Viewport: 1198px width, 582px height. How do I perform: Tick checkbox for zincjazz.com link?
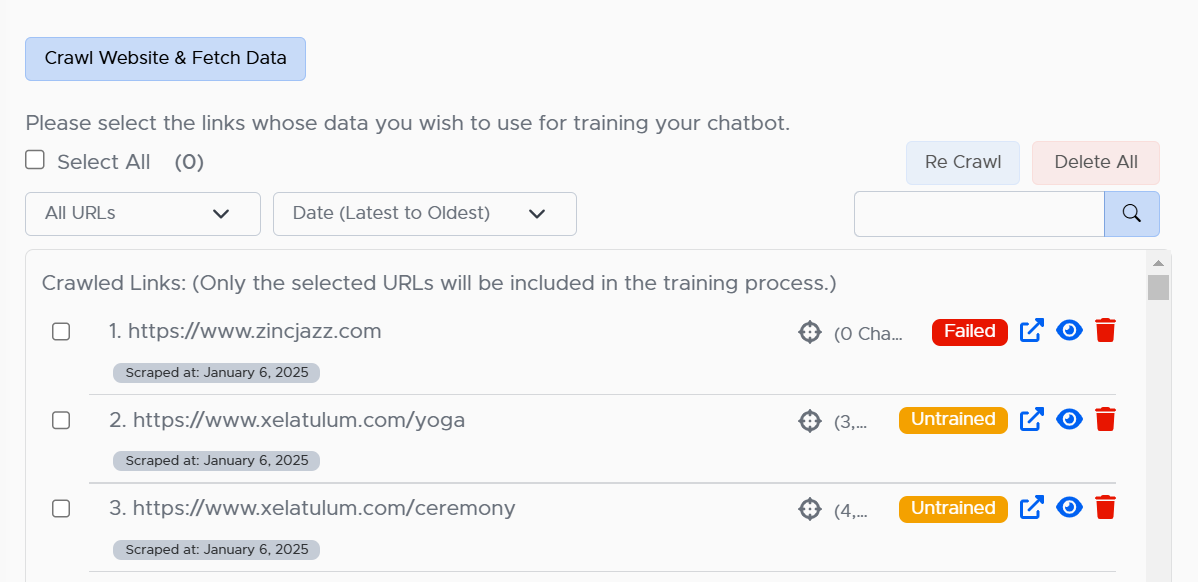point(61,331)
